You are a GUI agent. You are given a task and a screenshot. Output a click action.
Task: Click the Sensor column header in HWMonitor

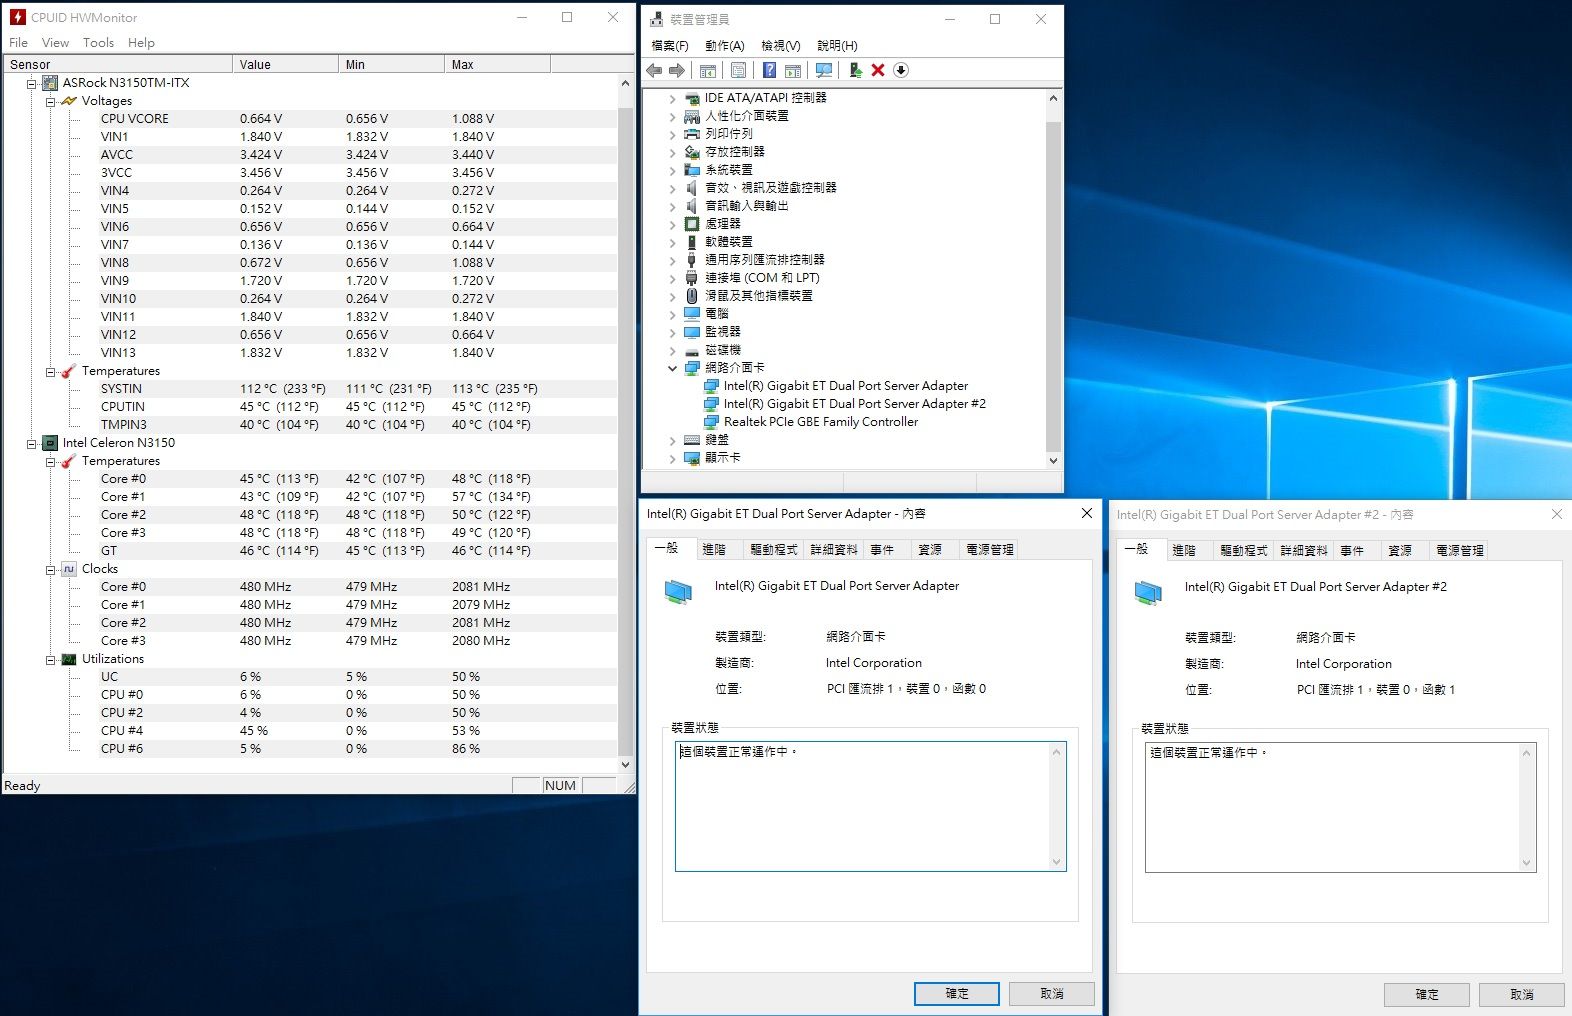pyautogui.click(x=118, y=65)
